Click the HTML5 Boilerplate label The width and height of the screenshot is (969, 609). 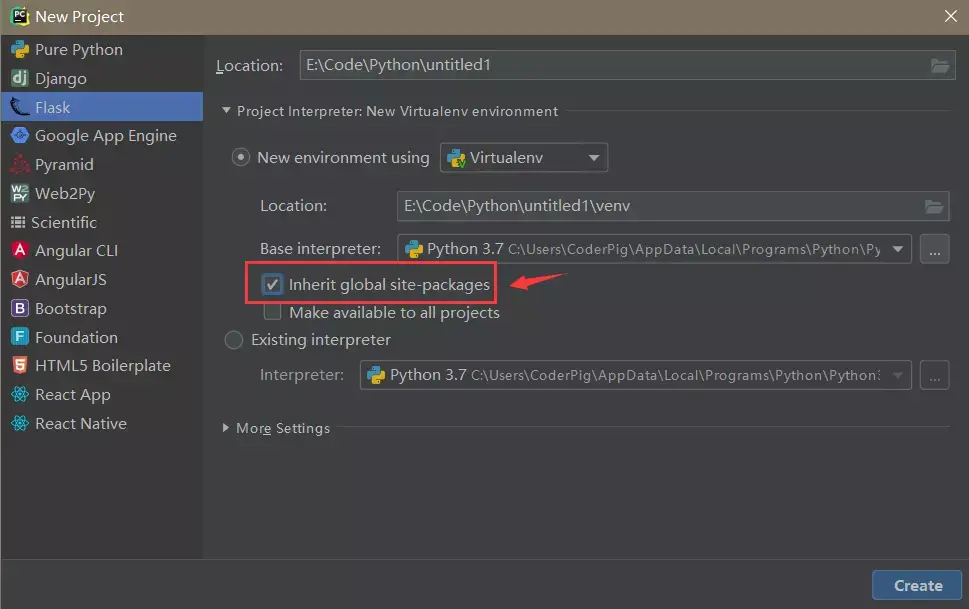point(103,366)
